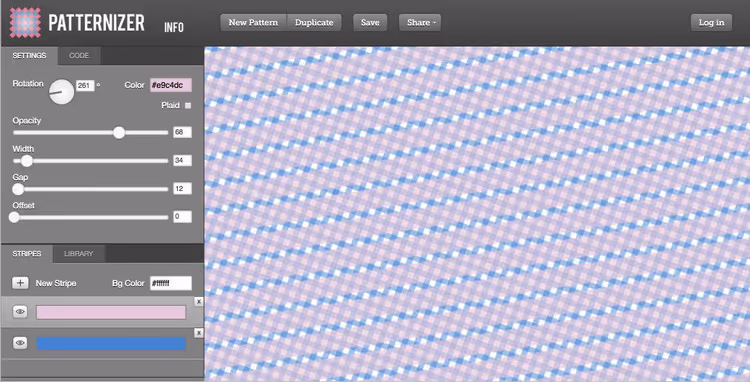Click the Duplicate button
750x382 pixels.
(314, 22)
